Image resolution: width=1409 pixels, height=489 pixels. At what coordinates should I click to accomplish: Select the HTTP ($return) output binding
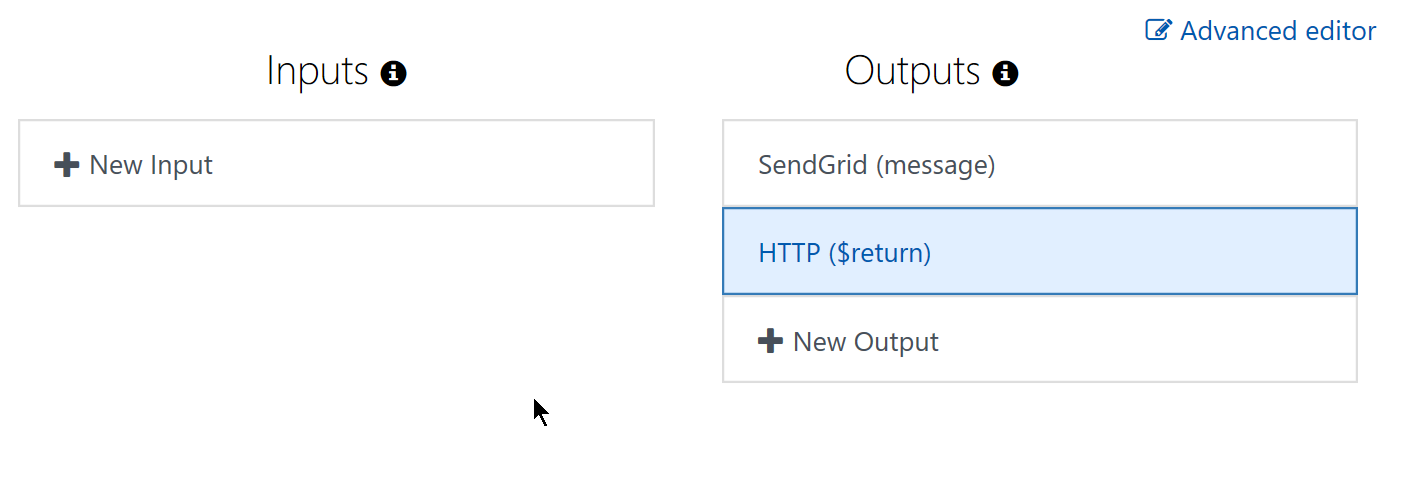1040,252
